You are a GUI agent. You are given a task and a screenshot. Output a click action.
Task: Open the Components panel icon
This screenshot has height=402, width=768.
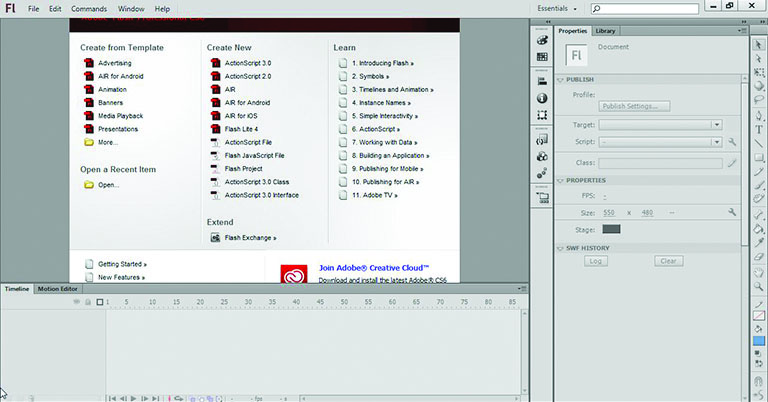tap(542, 157)
